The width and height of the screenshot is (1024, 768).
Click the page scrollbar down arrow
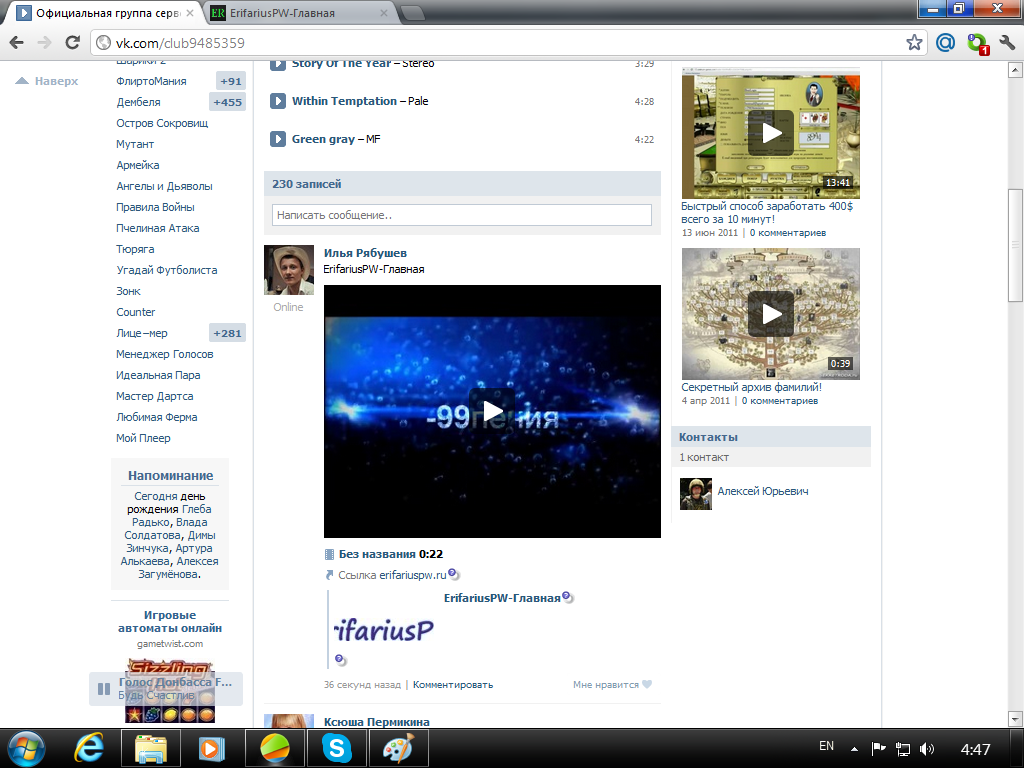tap(1015, 719)
